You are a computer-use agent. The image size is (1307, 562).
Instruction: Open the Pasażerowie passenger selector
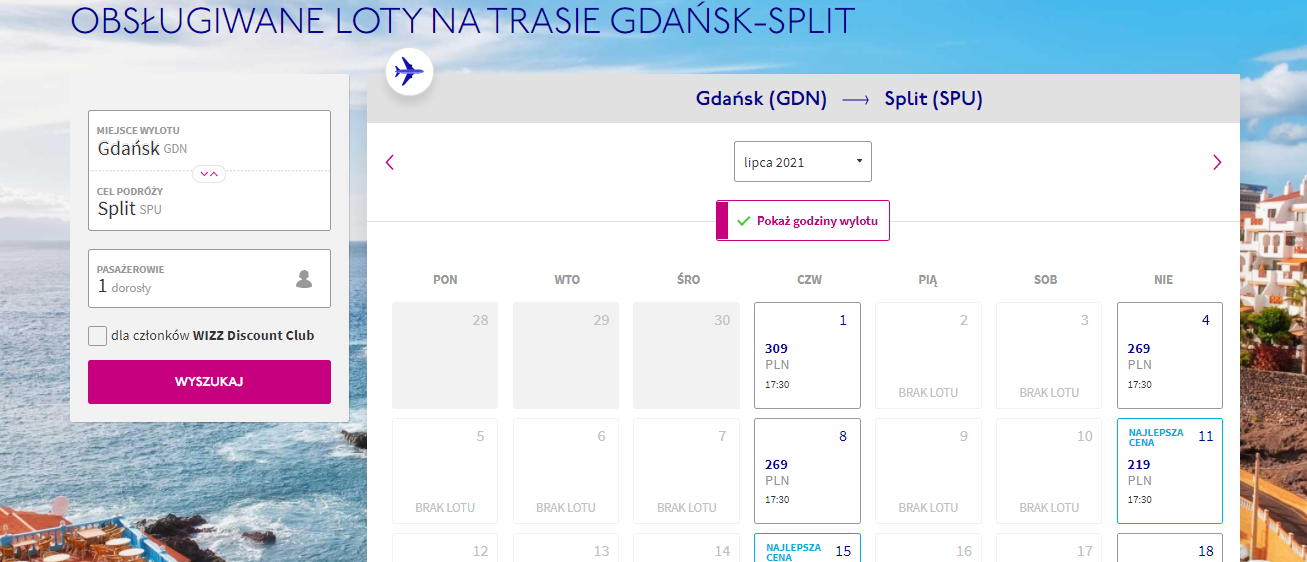click(209, 279)
